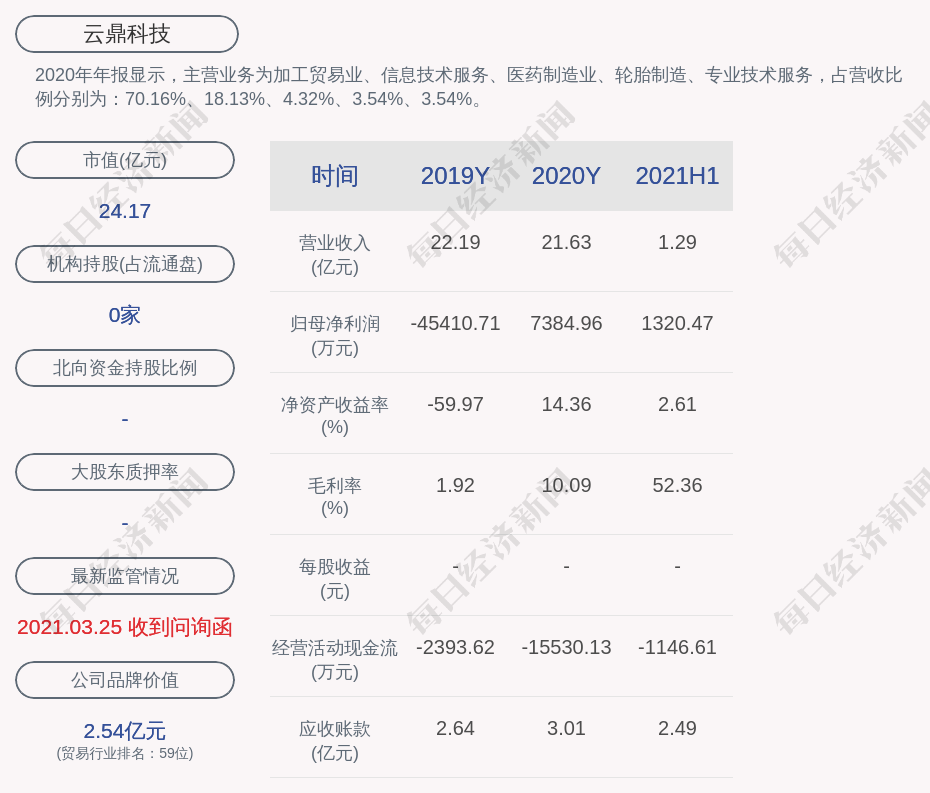
Task: Open the 北向资金持股比例 label pill
Action: pos(125,368)
